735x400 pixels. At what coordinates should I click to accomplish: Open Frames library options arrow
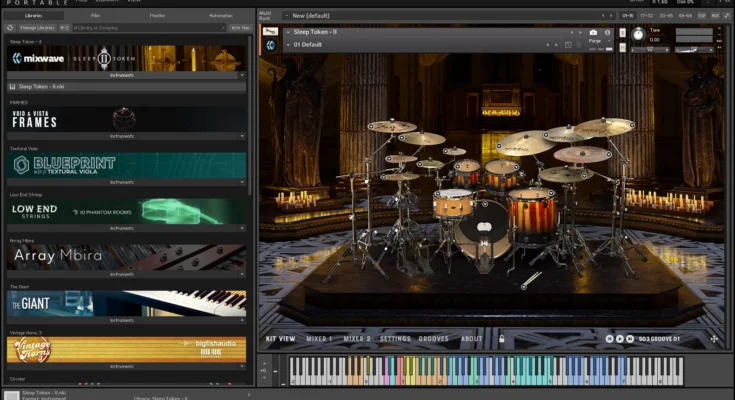[x=242, y=136]
